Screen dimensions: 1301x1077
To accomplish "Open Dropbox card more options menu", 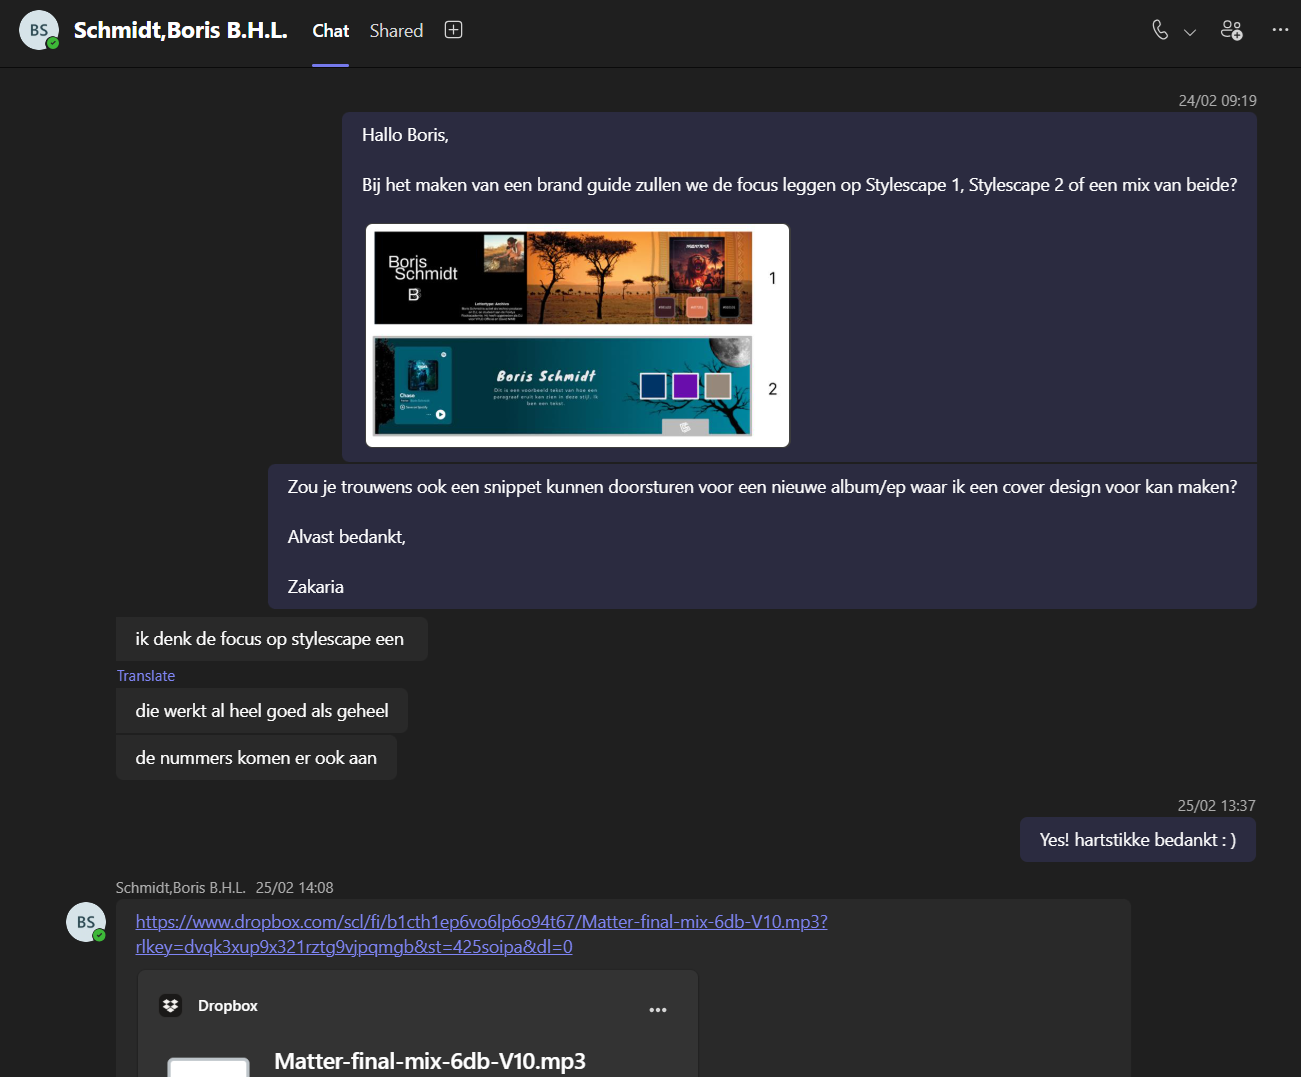I will tap(657, 1009).
